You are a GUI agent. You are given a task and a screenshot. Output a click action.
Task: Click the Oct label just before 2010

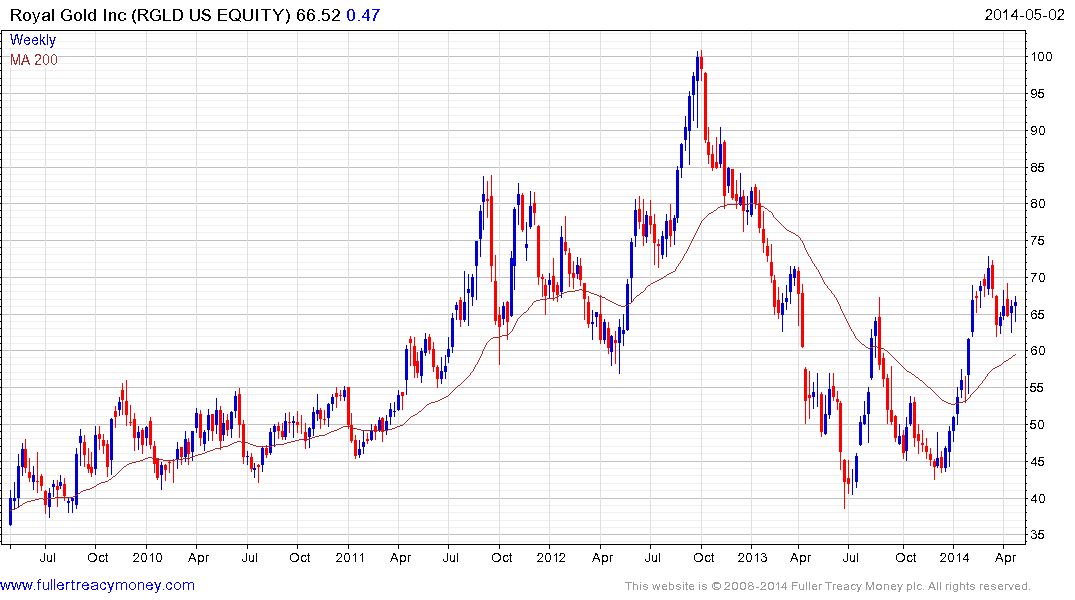point(97,557)
